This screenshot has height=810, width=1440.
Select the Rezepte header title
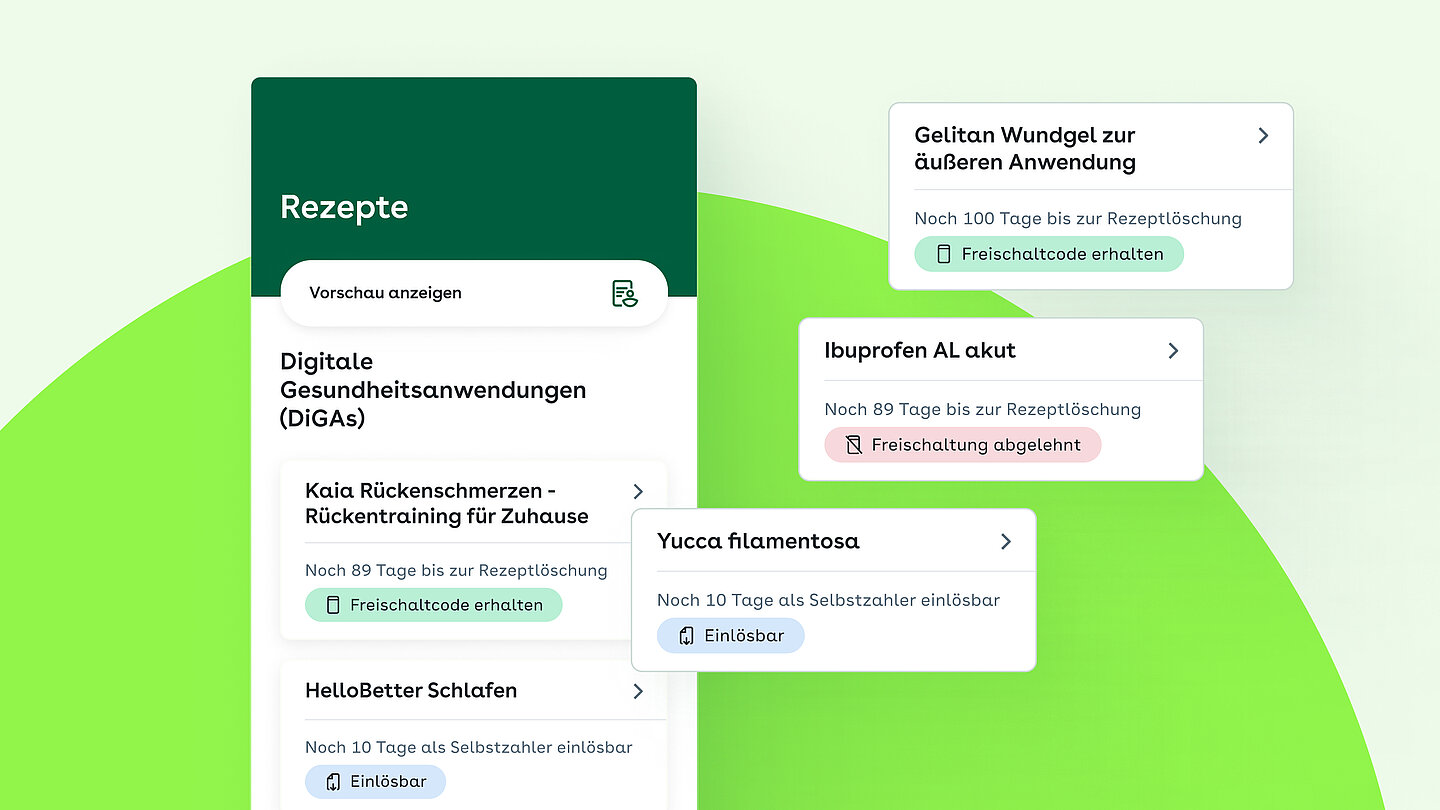coord(344,207)
